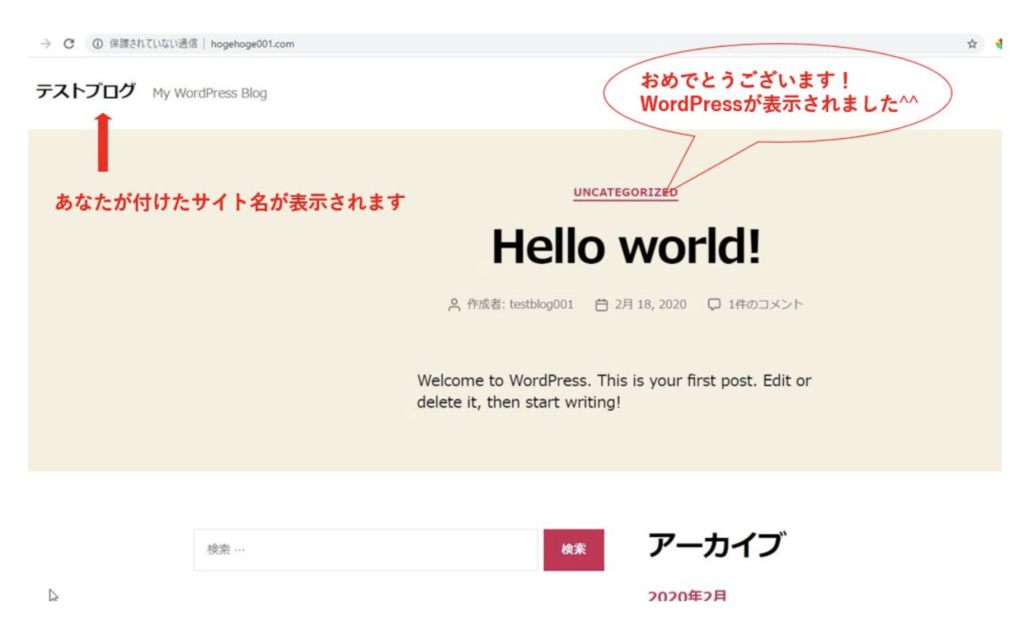Click the Welcome to WordPress paragraph text
The image size is (1024, 622).
[614, 391]
